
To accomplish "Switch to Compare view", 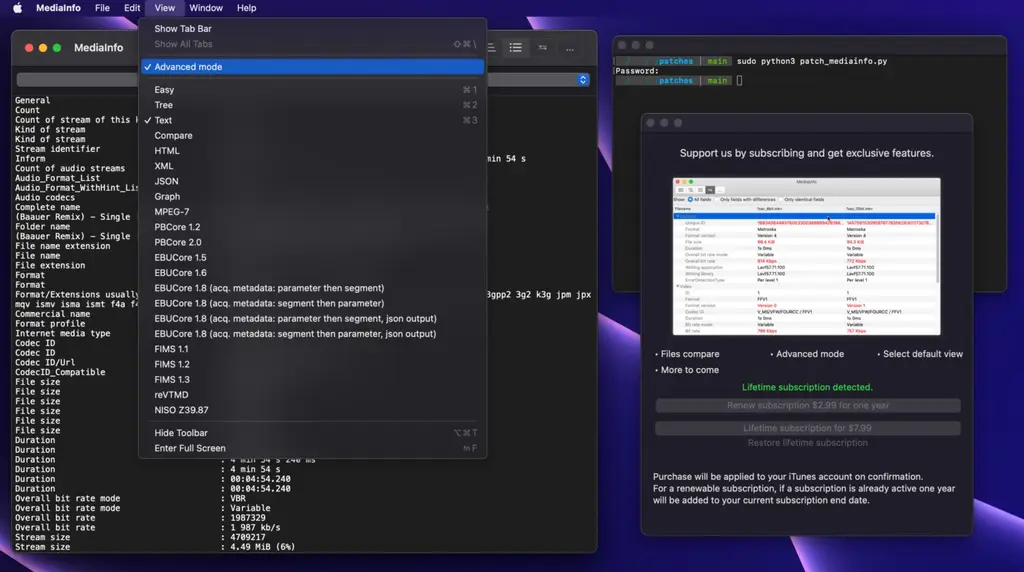I will [x=312, y=135].
